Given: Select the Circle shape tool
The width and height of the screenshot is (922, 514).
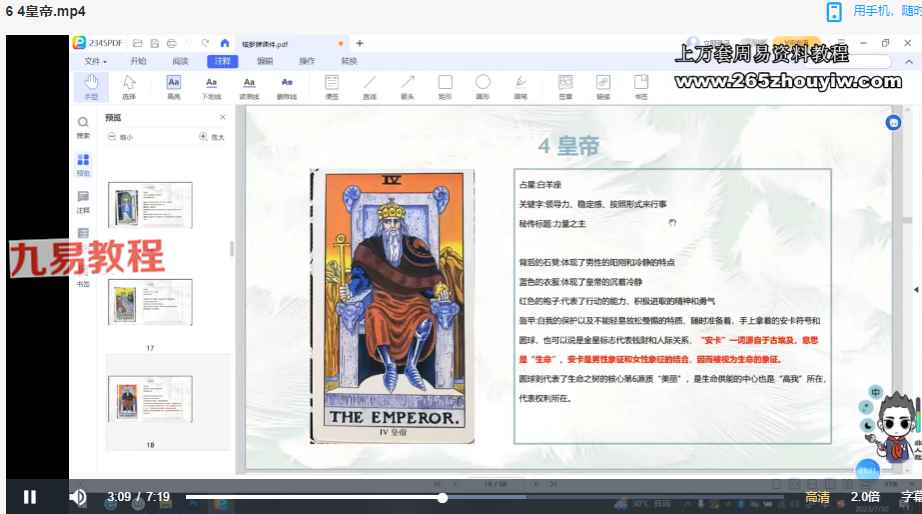Looking at the screenshot, I should pyautogui.click(x=483, y=86).
